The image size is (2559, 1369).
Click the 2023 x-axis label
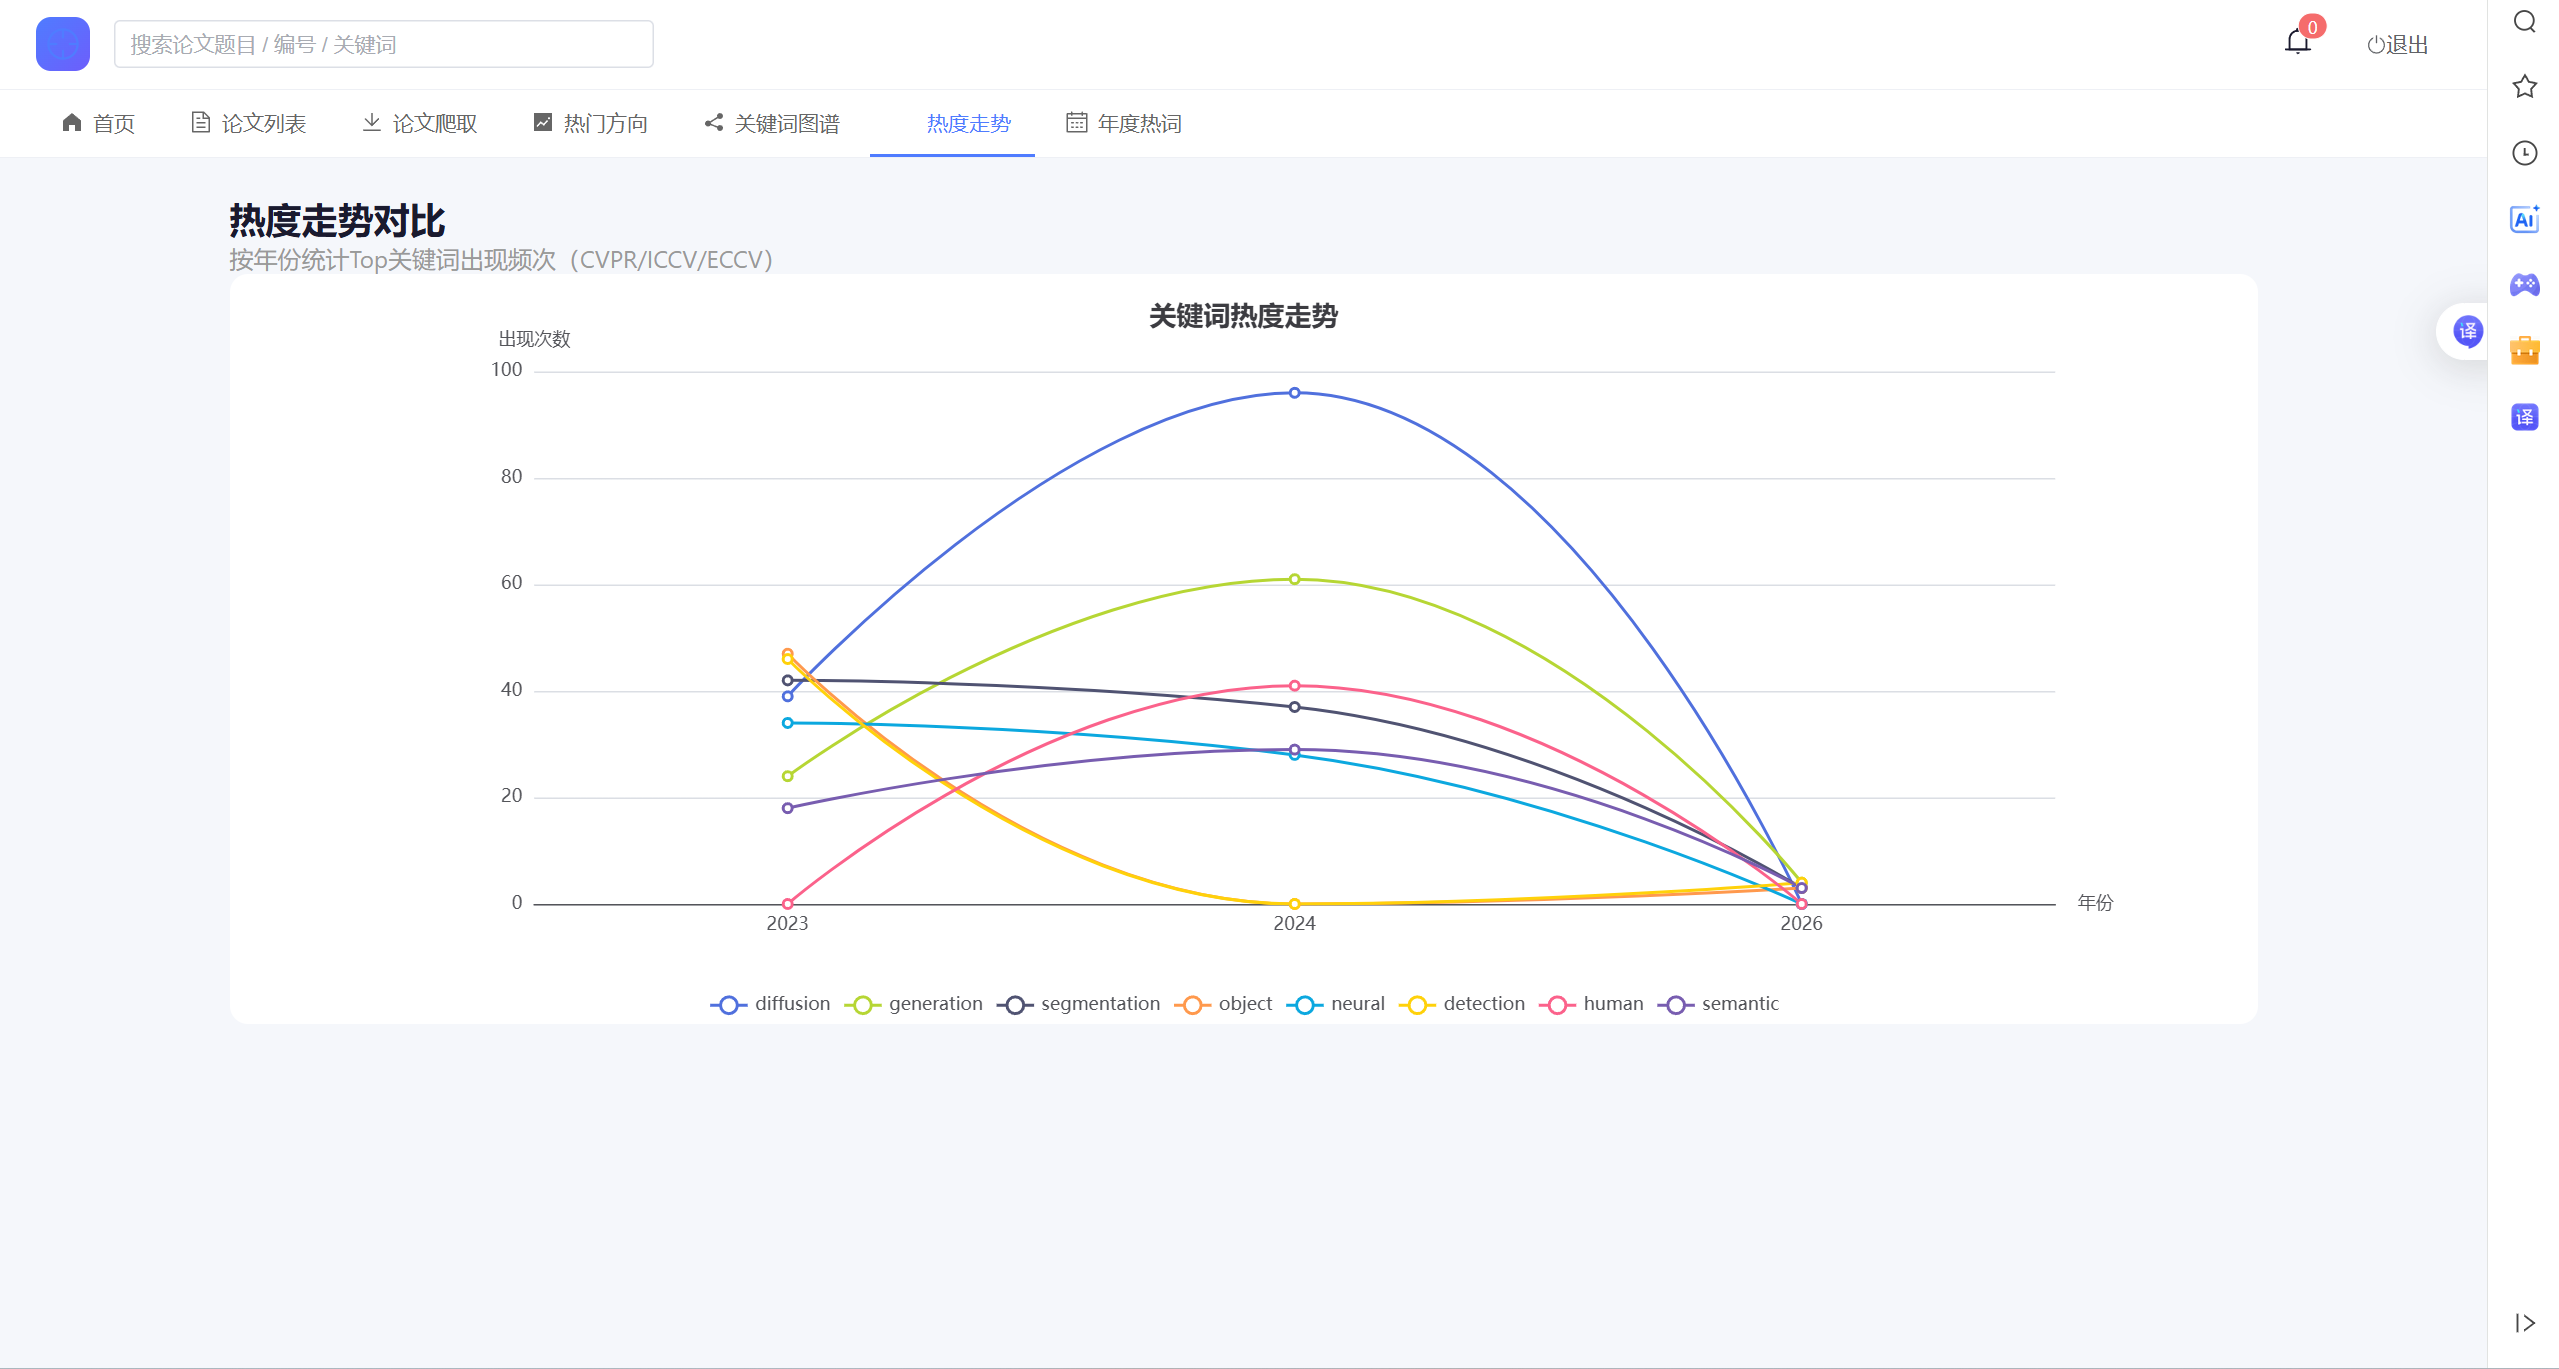click(x=787, y=924)
